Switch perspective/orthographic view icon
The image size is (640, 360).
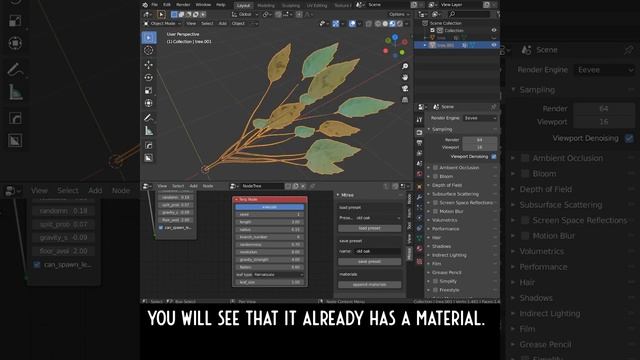pyautogui.click(x=405, y=100)
